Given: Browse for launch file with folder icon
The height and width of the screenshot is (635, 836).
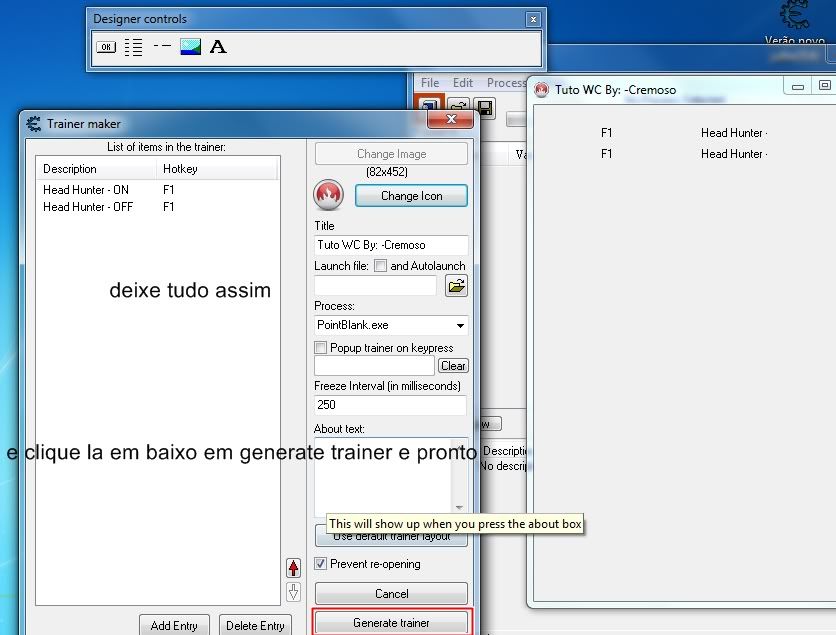Looking at the screenshot, I should pyautogui.click(x=456, y=286).
